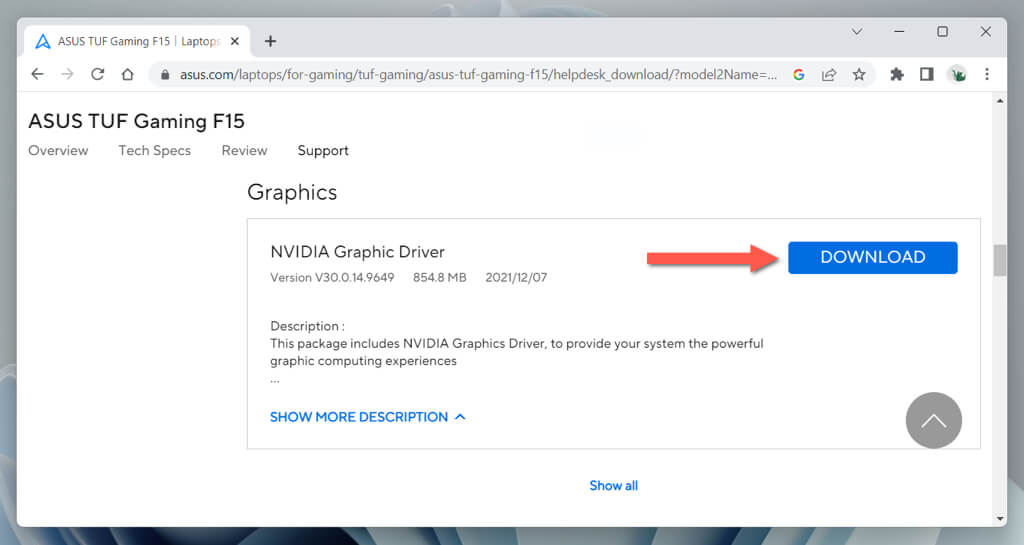Select the Review tab
The width and height of the screenshot is (1024, 545).
[x=244, y=151]
